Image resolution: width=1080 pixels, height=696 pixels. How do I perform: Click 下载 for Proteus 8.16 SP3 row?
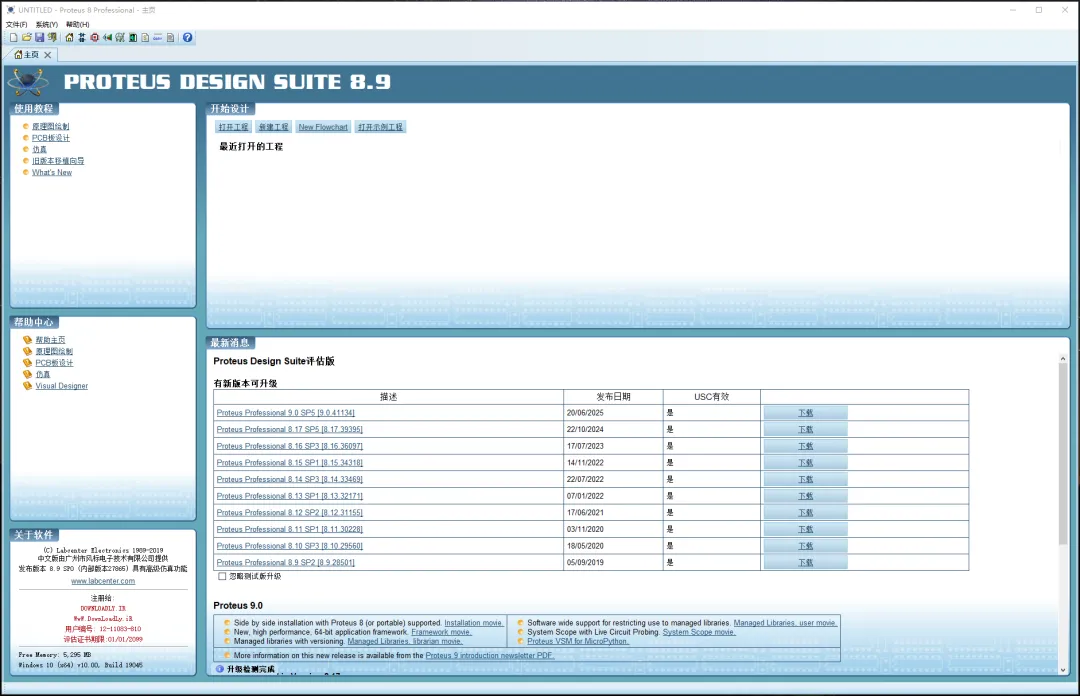(805, 446)
